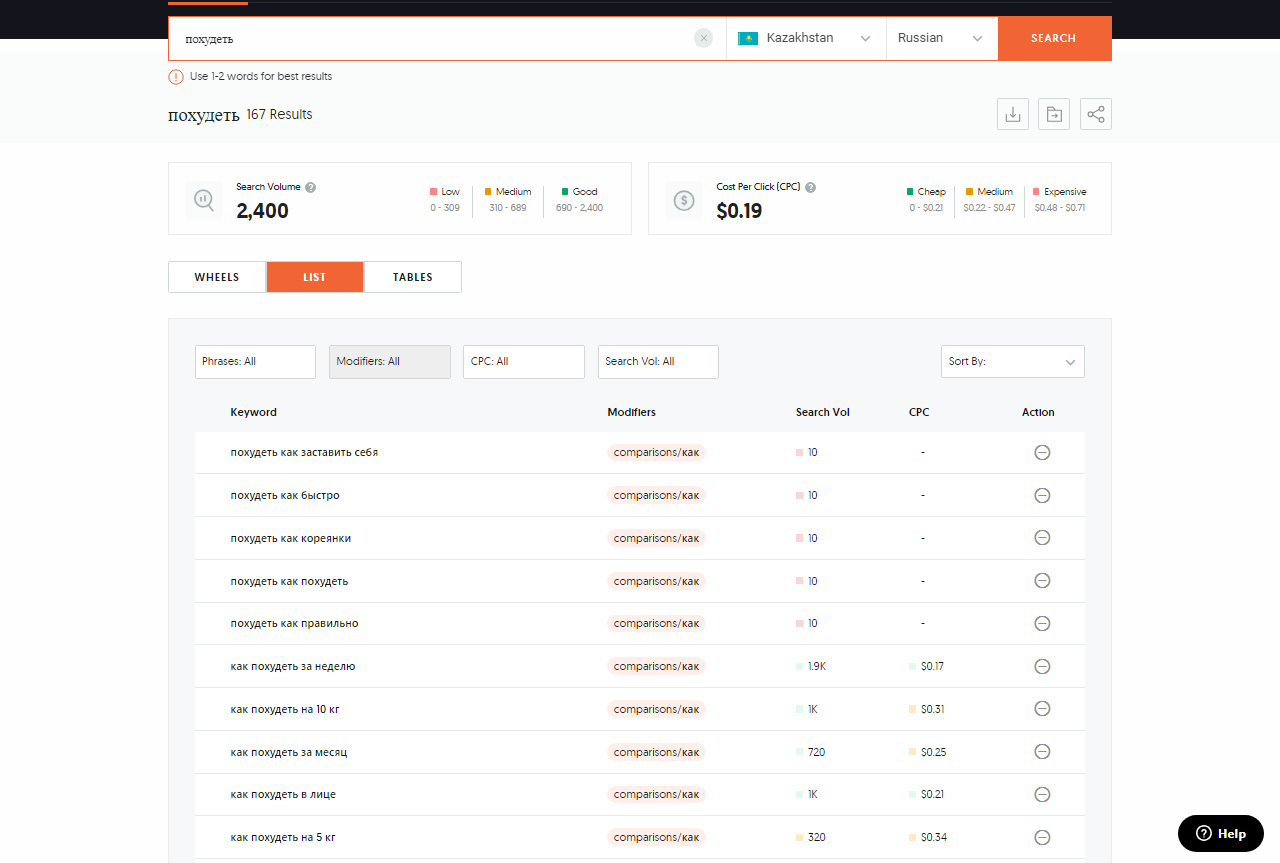Open the Kazakhstan country dropdown
Viewport: 1280px width, 863px height.
tap(806, 38)
